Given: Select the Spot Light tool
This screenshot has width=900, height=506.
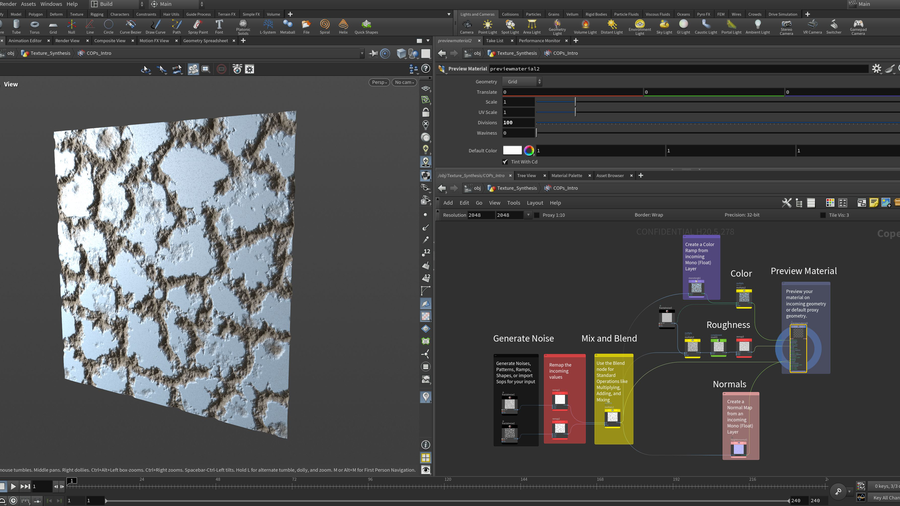Looking at the screenshot, I should (x=509, y=26).
